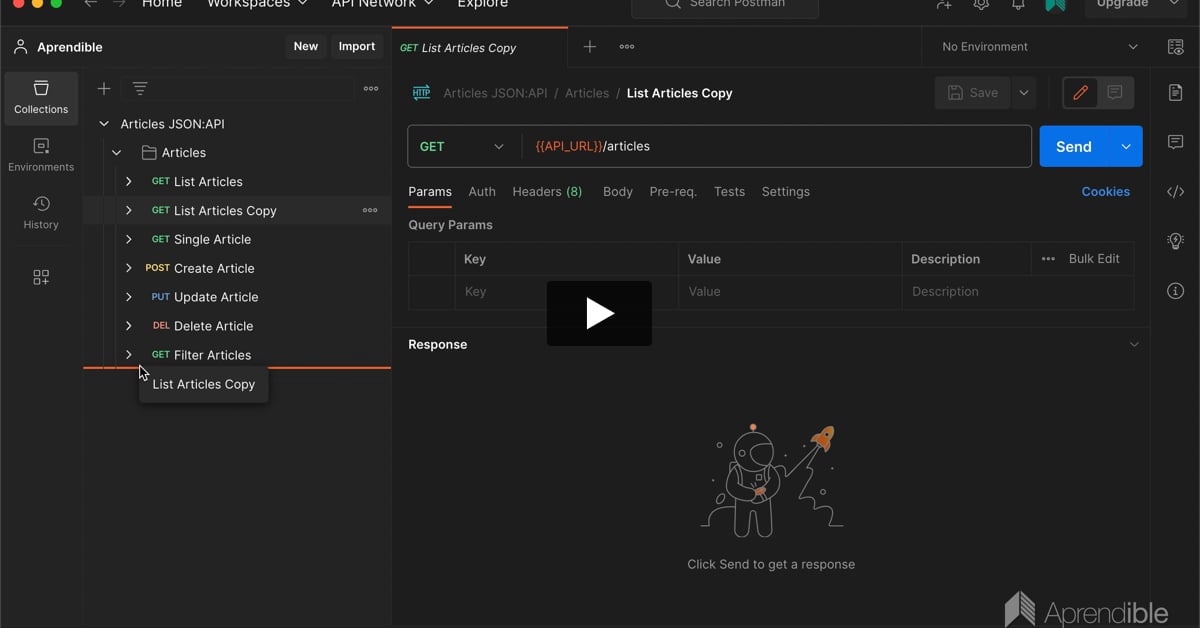Open the Environments sidebar panel
Viewport: 1200px width, 628px height.
41,155
